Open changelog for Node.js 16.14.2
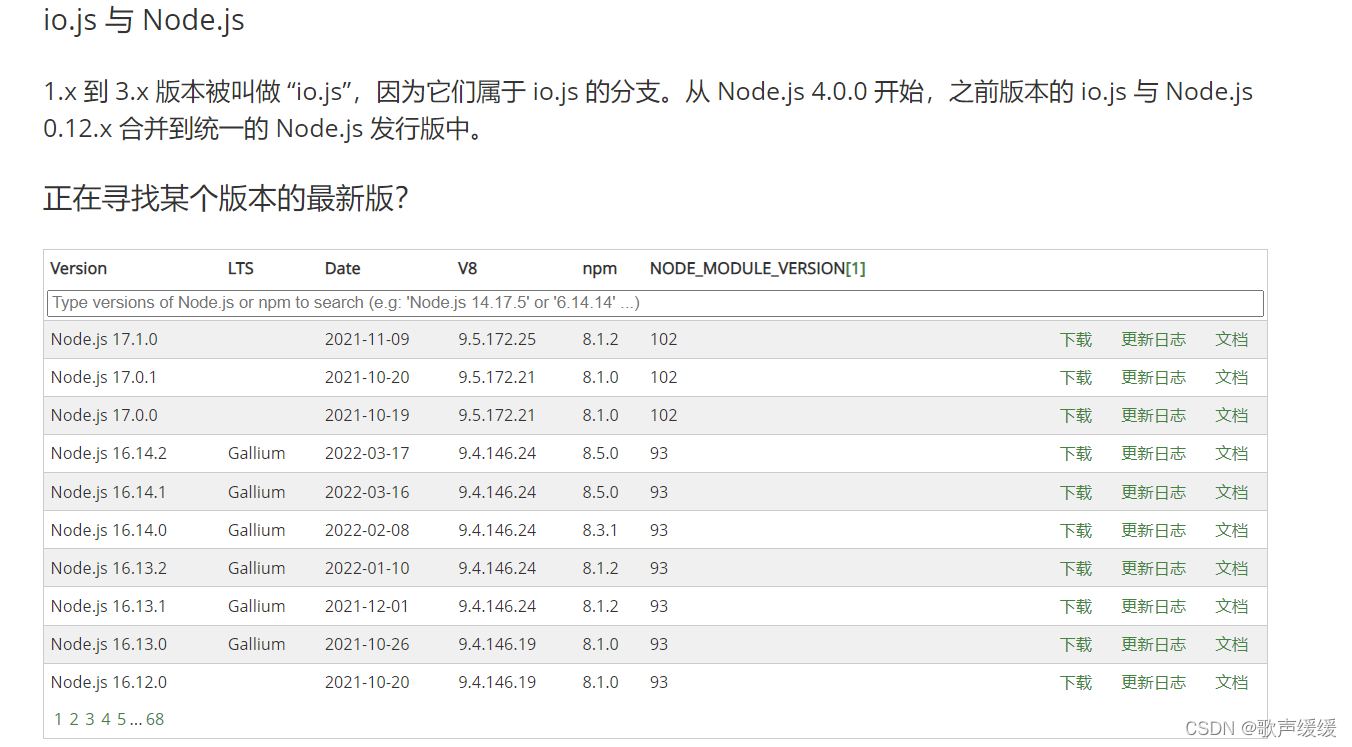The width and height of the screenshot is (1352, 747). [x=1153, y=453]
